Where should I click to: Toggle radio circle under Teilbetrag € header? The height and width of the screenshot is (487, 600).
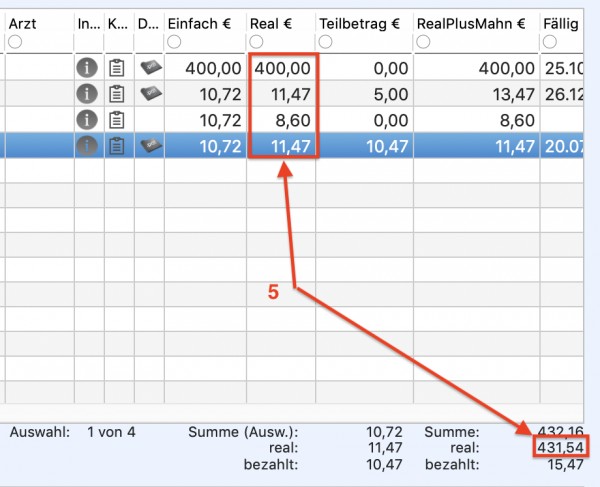pos(325,41)
